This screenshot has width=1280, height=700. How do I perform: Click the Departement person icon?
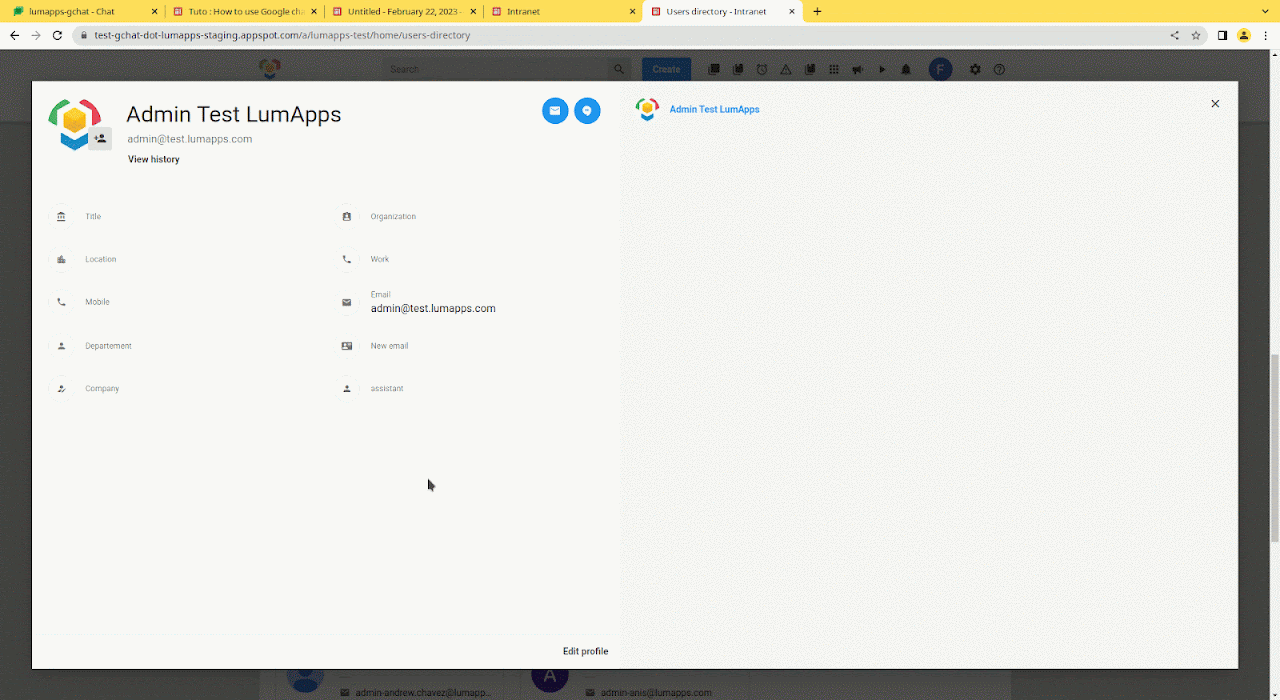pos(62,346)
